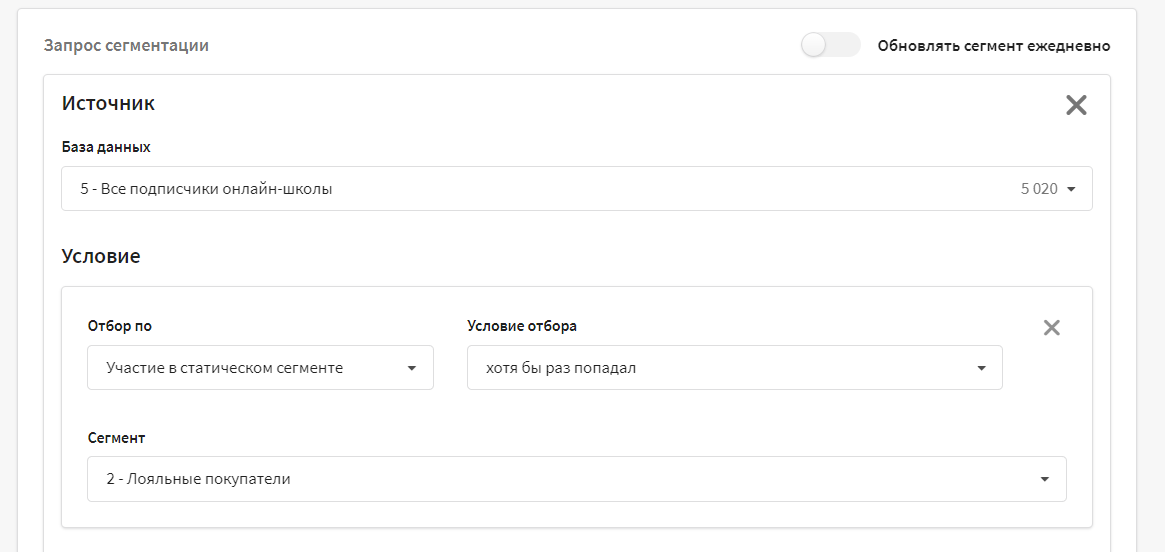This screenshot has height=552, width=1165.
Task: Delete the condition row using gray X
Action: [x=1051, y=328]
